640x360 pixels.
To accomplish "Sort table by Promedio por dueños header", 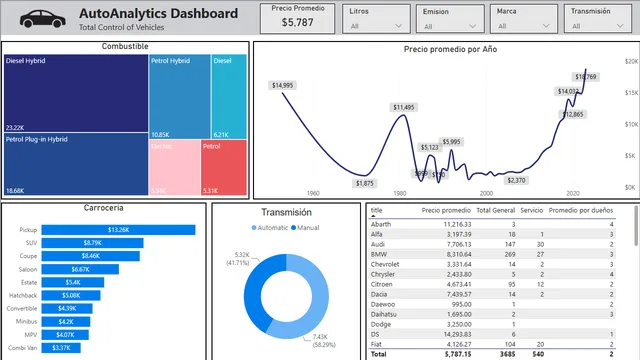I will click(580, 211).
